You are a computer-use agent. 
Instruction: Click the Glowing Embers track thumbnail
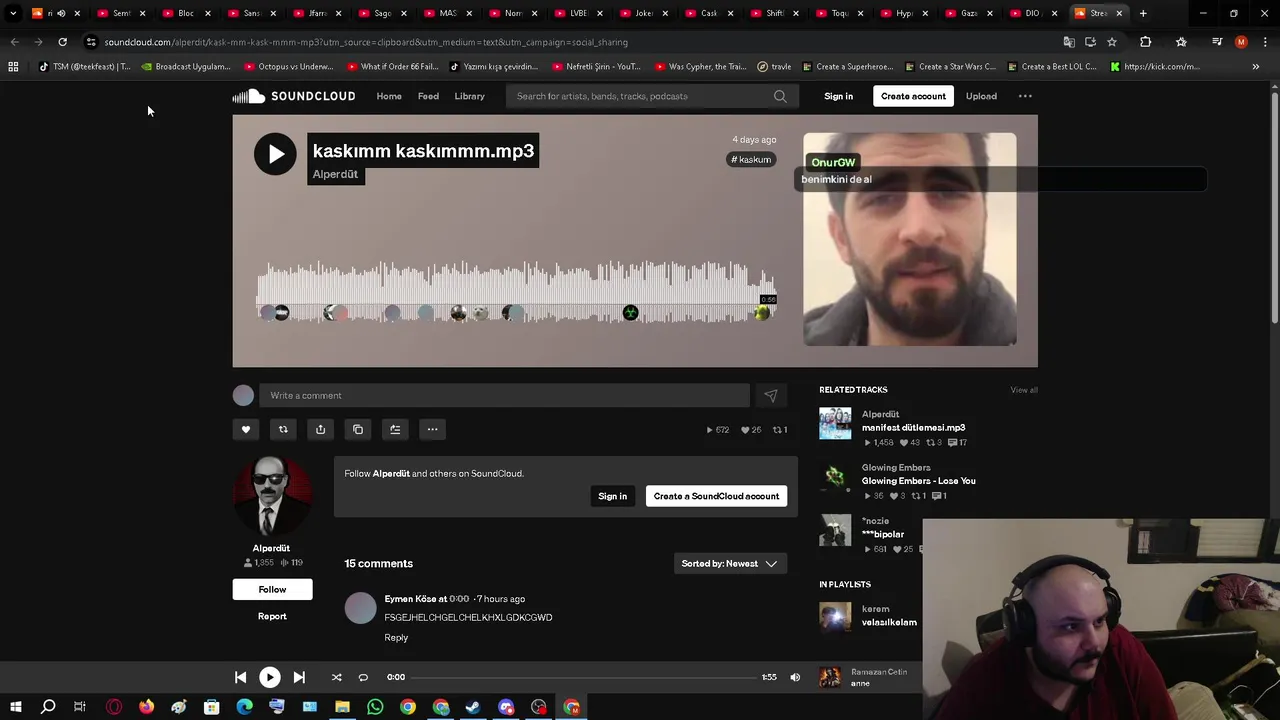click(x=835, y=477)
